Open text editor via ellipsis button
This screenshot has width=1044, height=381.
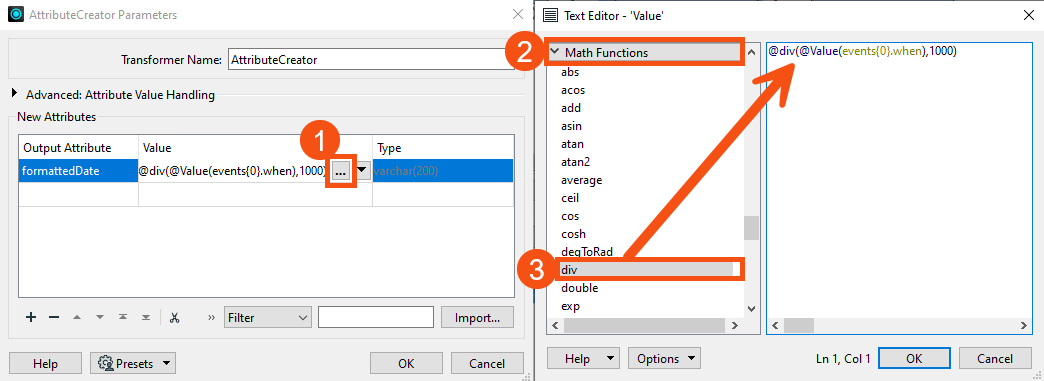(341, 171)
